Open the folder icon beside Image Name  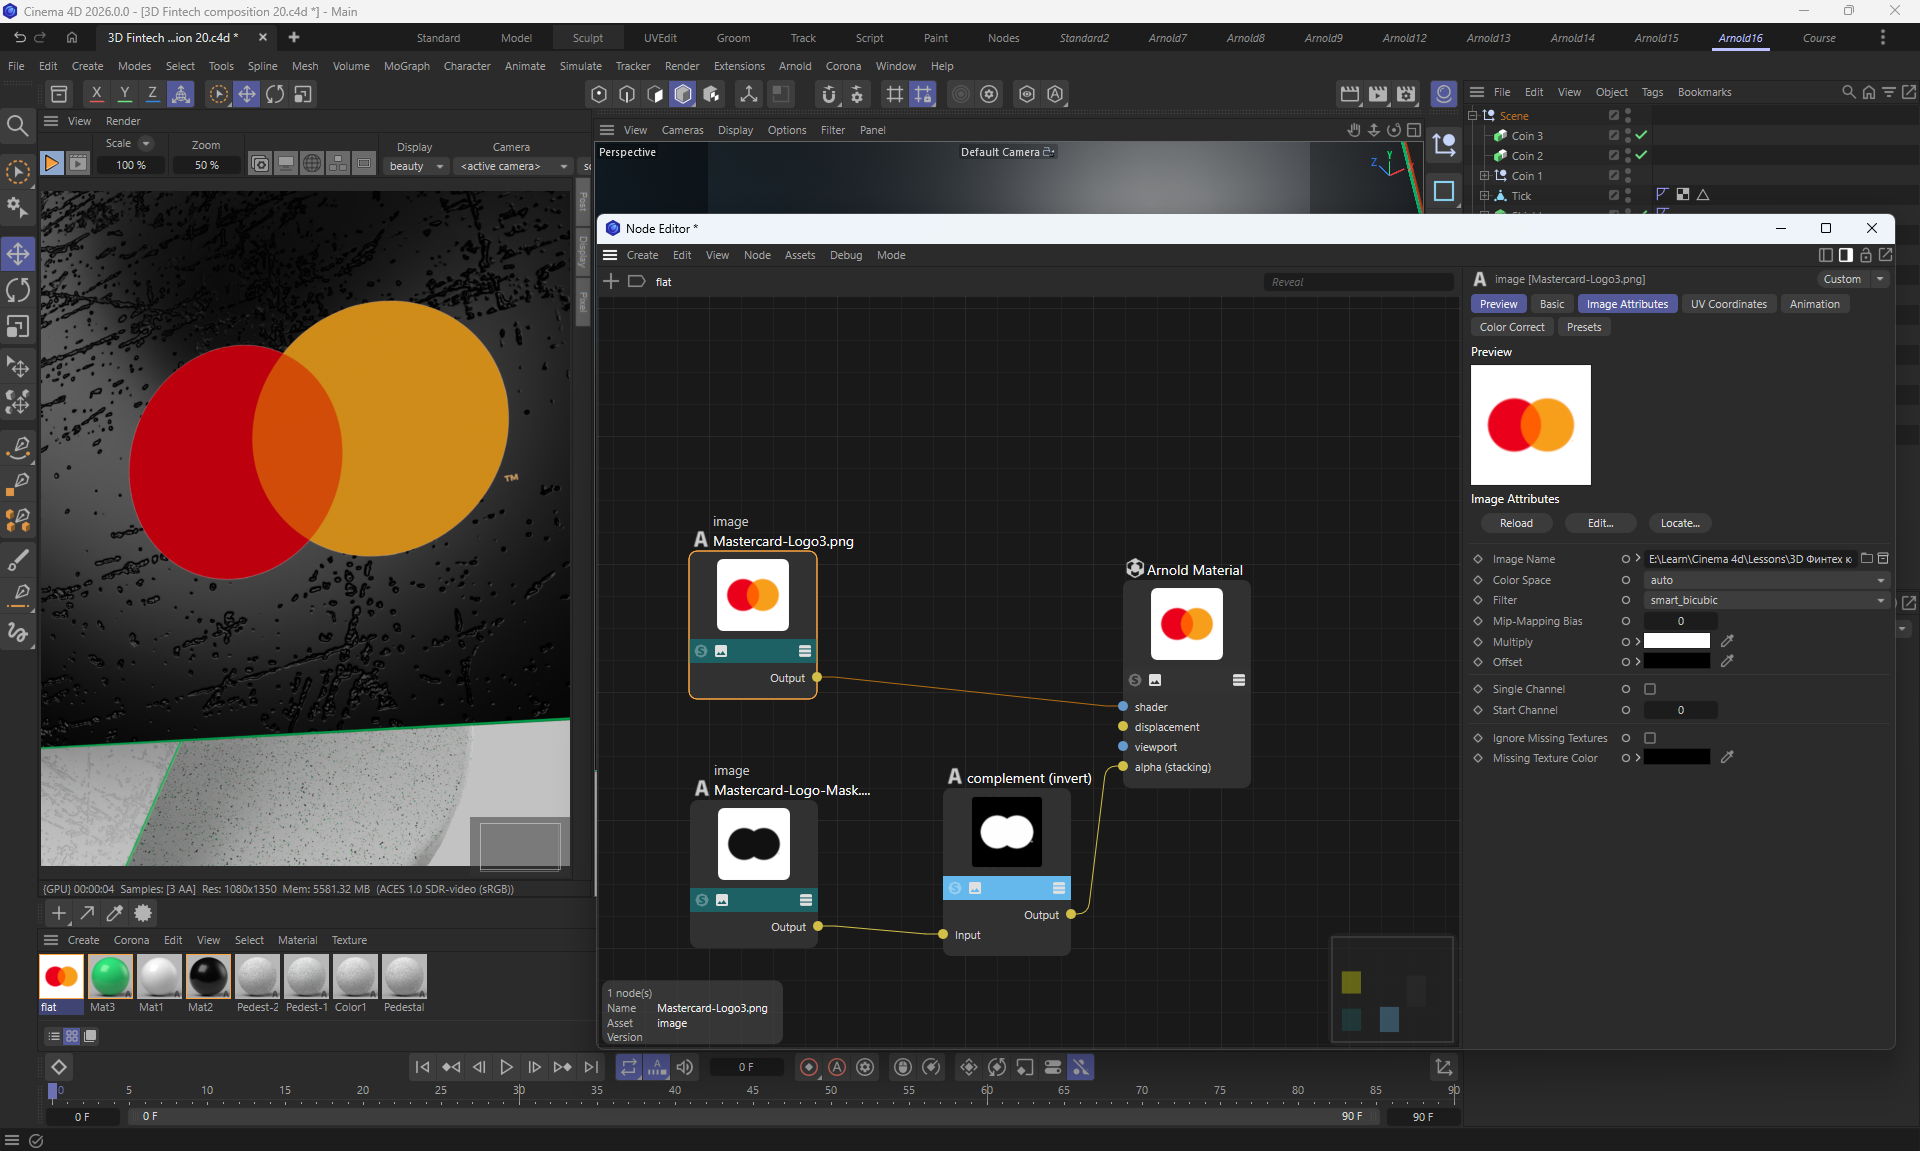(1866, 559)
